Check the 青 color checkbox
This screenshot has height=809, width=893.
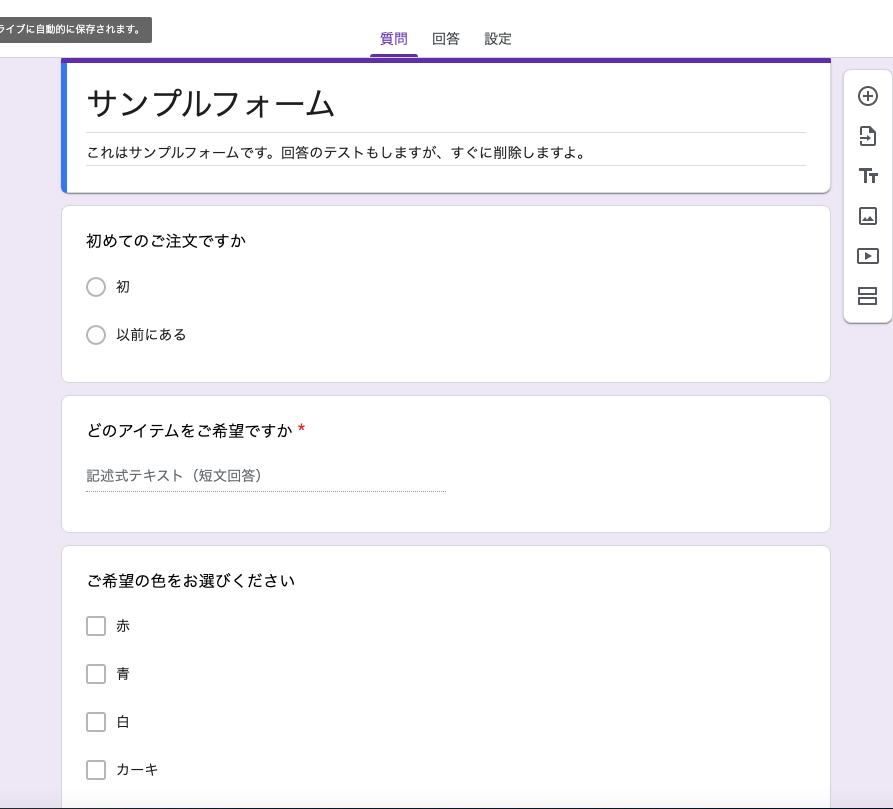pyautogui.click(x=96, y=674)
